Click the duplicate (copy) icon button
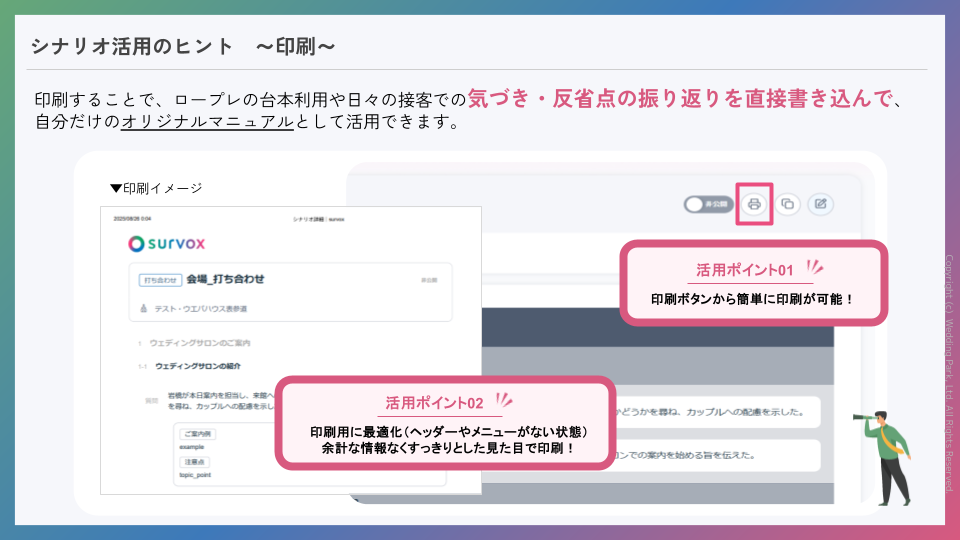The image size is (960, 540). point(787,204)
